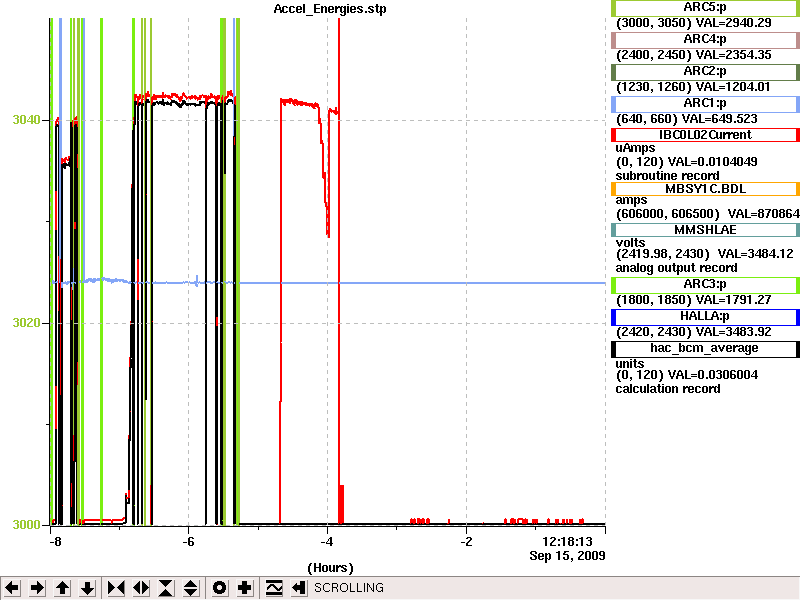
Task: Click ARC5 value text VAL=2940.29
Action: pos(734,23)
